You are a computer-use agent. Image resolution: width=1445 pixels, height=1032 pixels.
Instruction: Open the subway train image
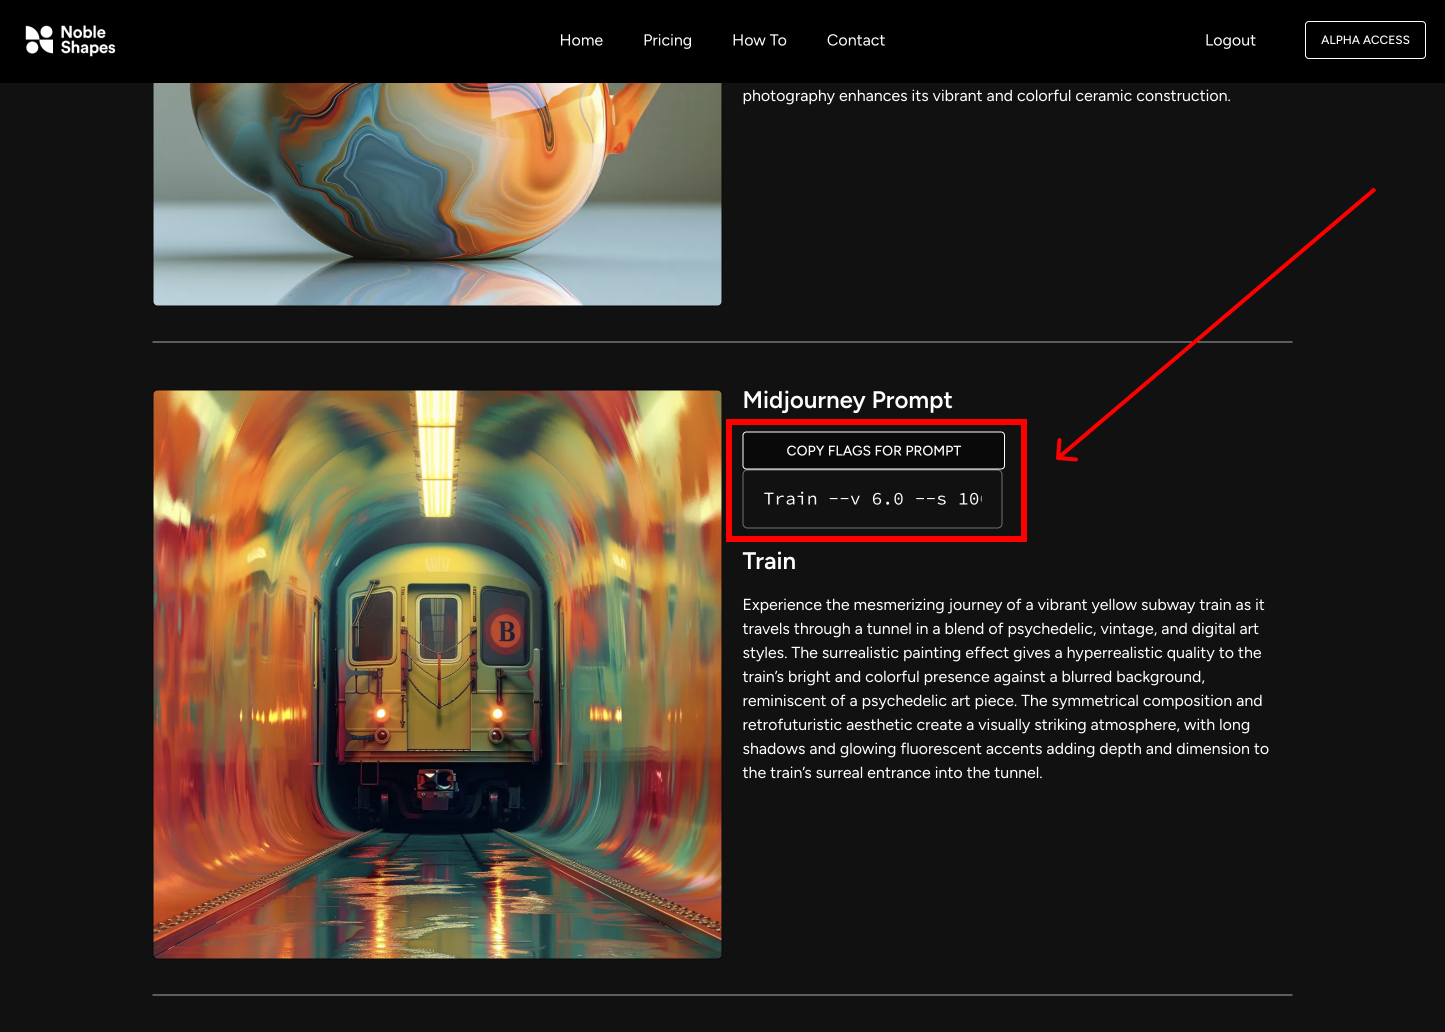tap(437, 674)
